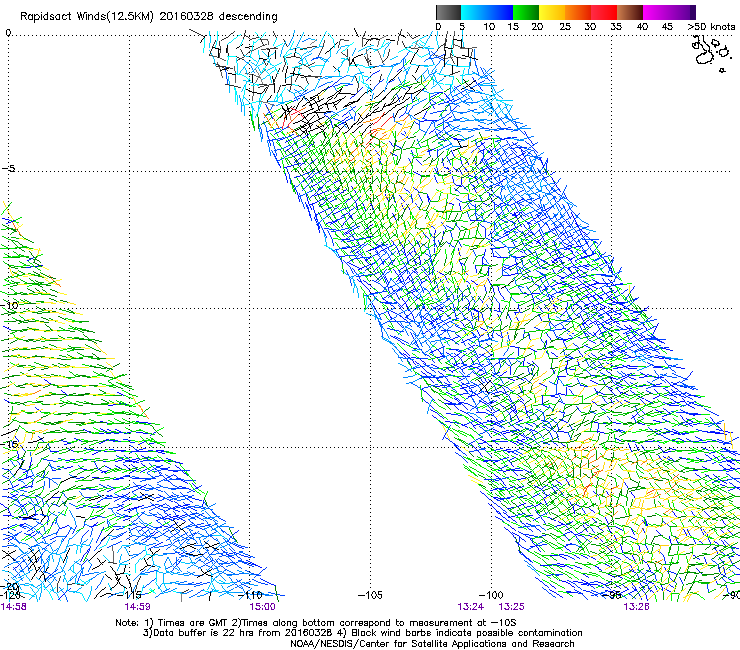This screenshot has height=650, width=740.
Task: Click the ">50 knots" scale label
Action: 711,27
